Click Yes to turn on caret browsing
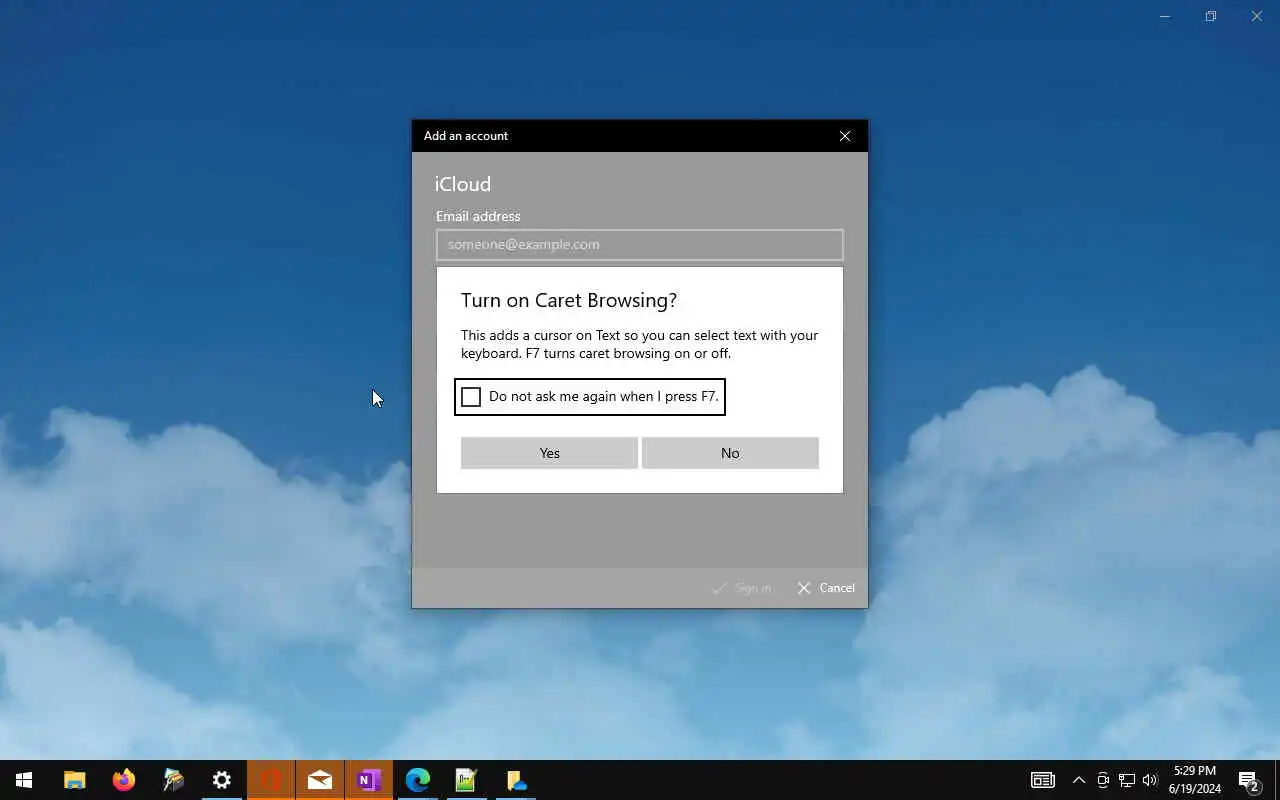The width and height of the screenshot is (1280, 800). [549, 453]
